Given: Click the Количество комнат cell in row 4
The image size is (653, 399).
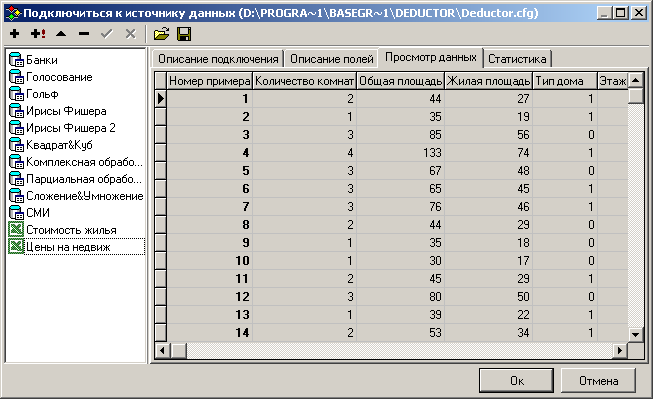Looking at the screenshot, I should 304,153.
